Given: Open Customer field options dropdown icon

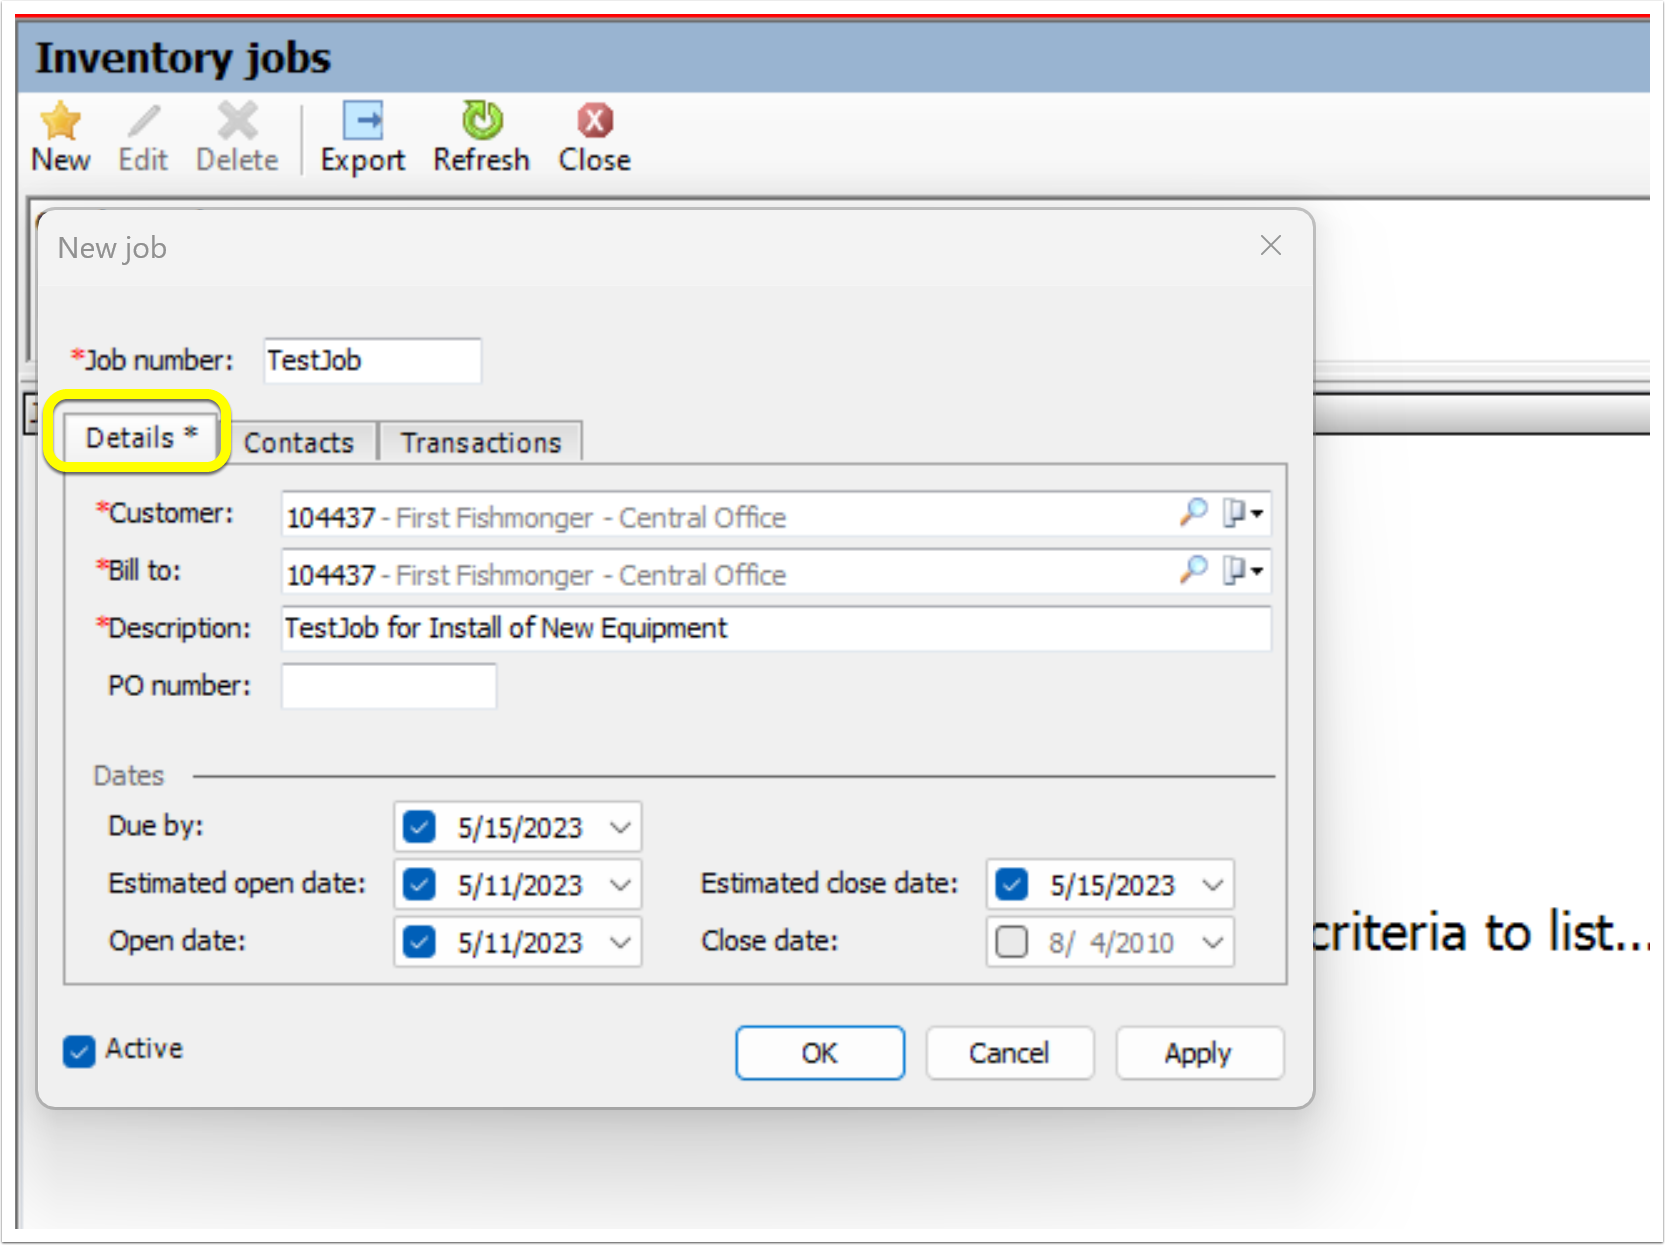Looking at the screenshot, I should point(1244,513).
